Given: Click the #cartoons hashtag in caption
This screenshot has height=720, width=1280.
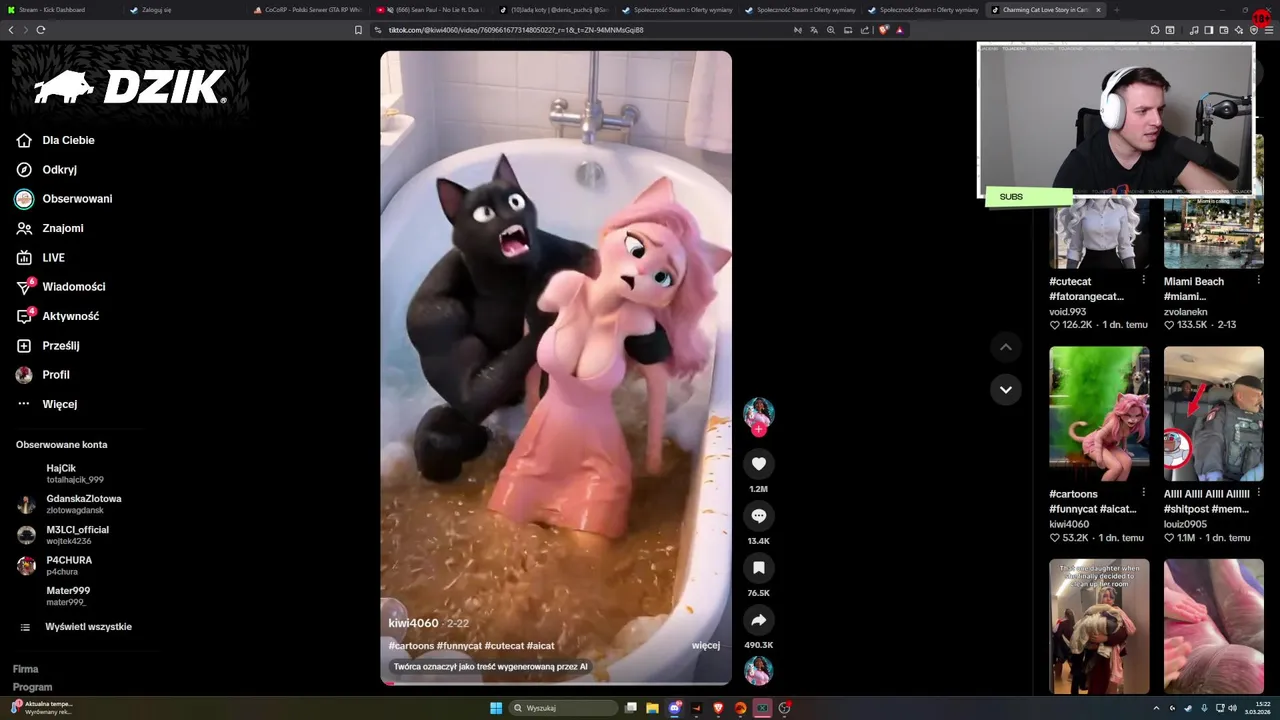Looking at the screenshot, I should tap(411, 646).
